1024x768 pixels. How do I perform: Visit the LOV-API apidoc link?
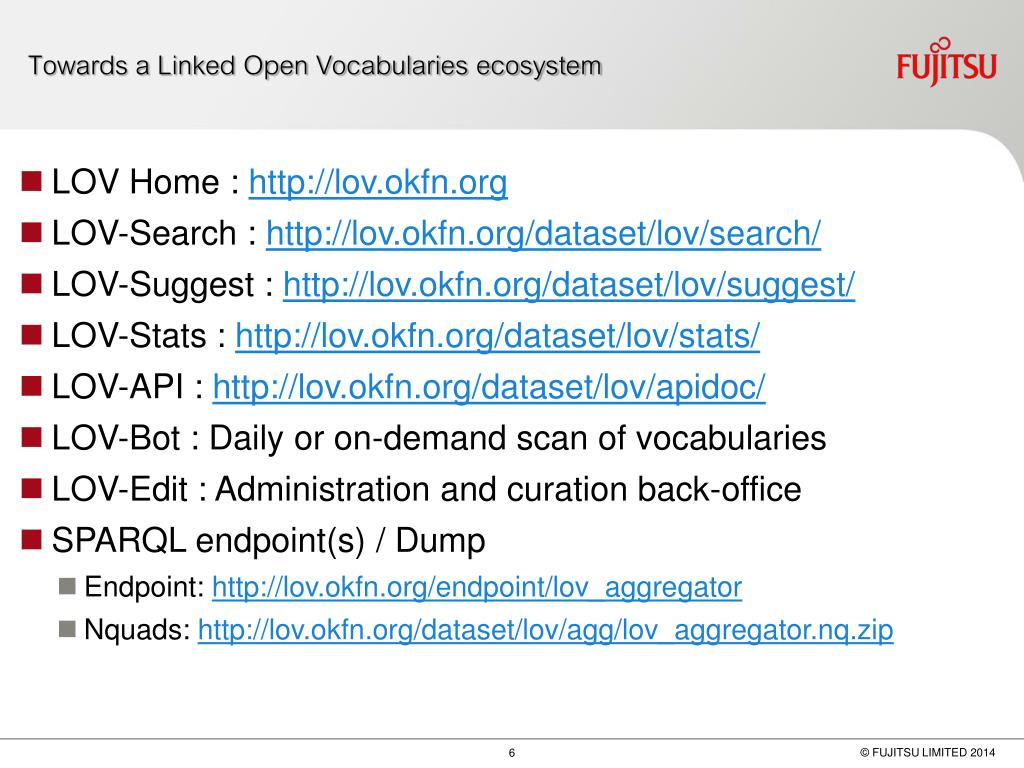(488, 387)
